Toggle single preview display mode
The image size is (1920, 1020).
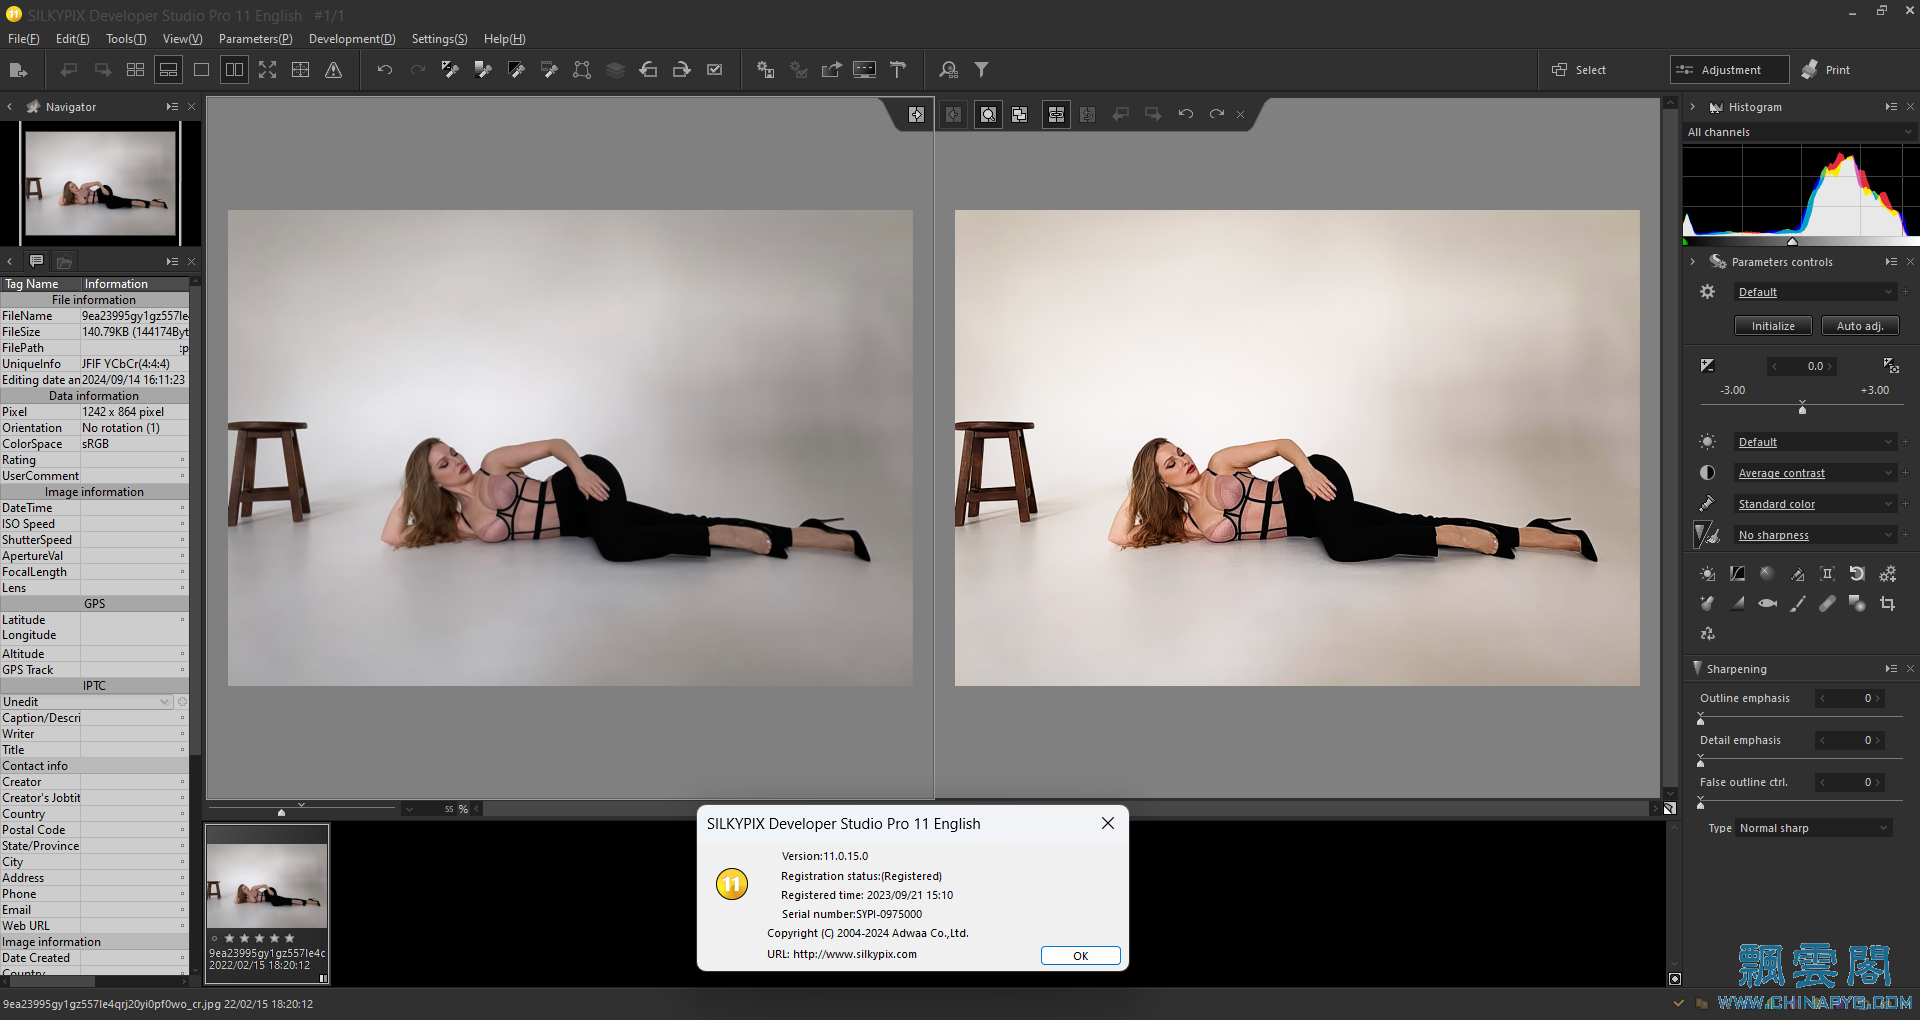point(201,70)
